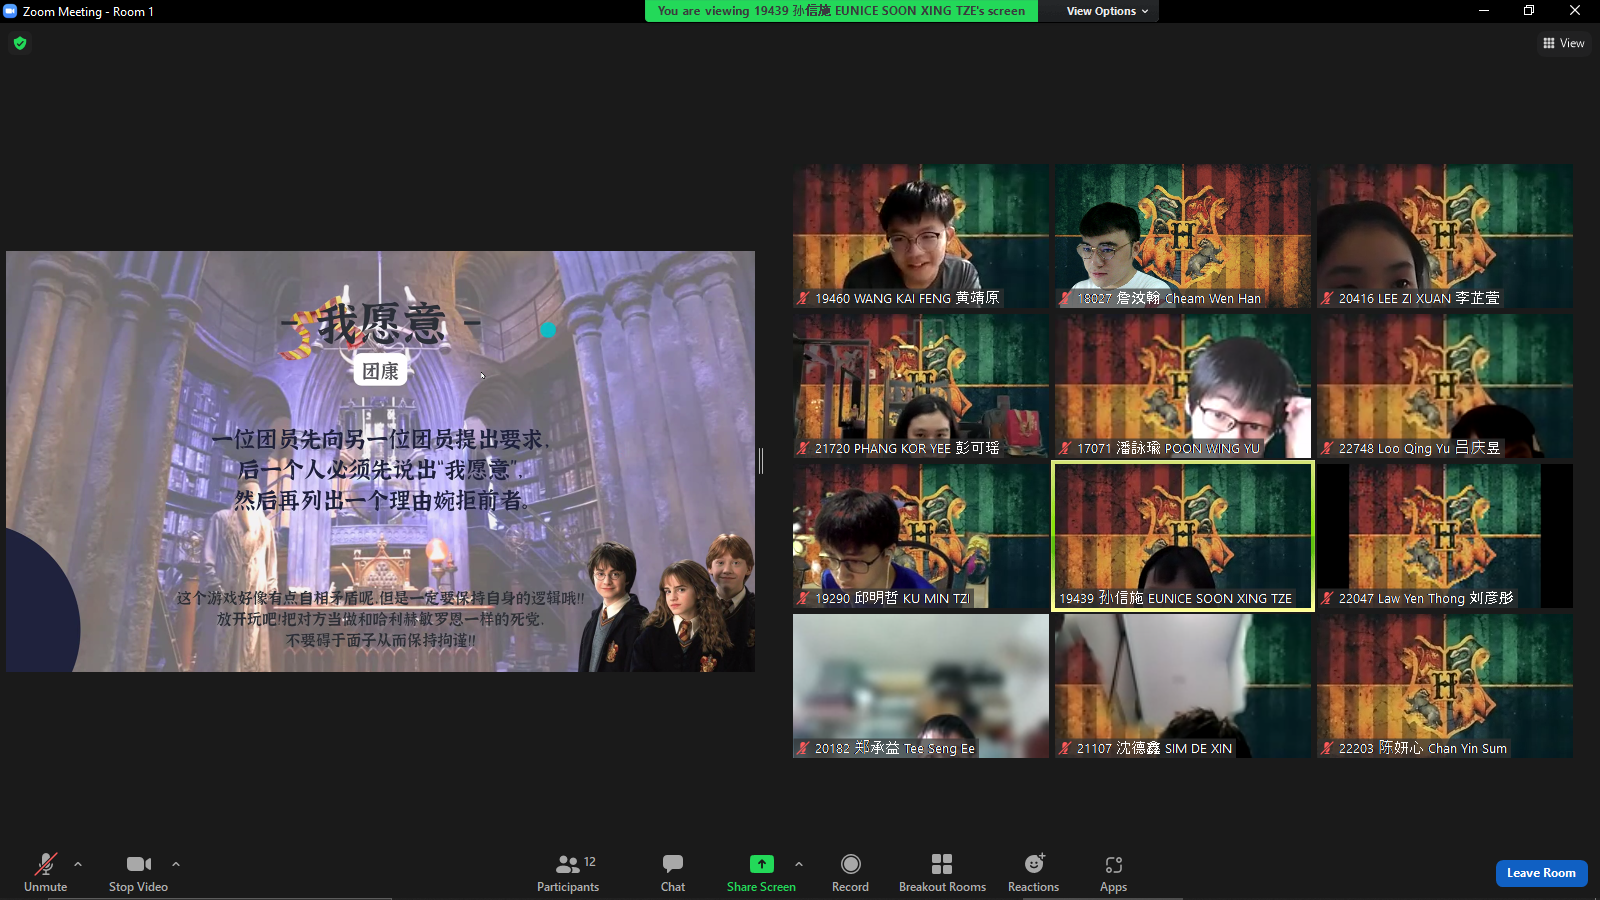Select POON WING YU's video tile
Screen dimensions: 1600x900
point(1183,386)
